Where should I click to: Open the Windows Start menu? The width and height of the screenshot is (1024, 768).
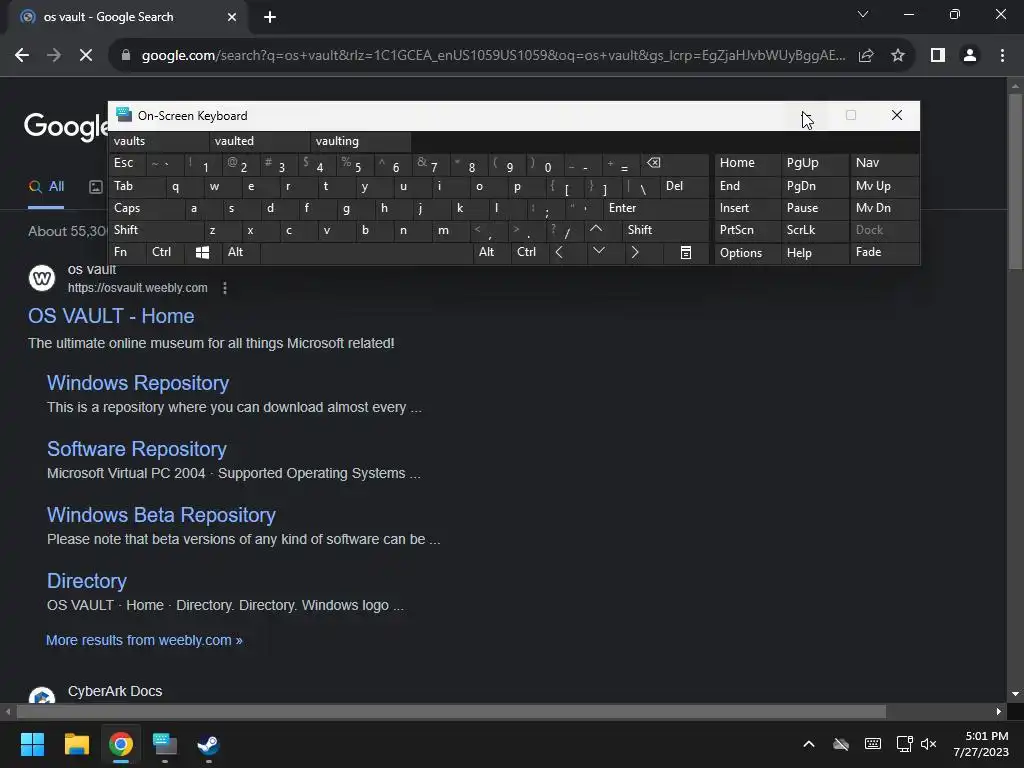32,744
